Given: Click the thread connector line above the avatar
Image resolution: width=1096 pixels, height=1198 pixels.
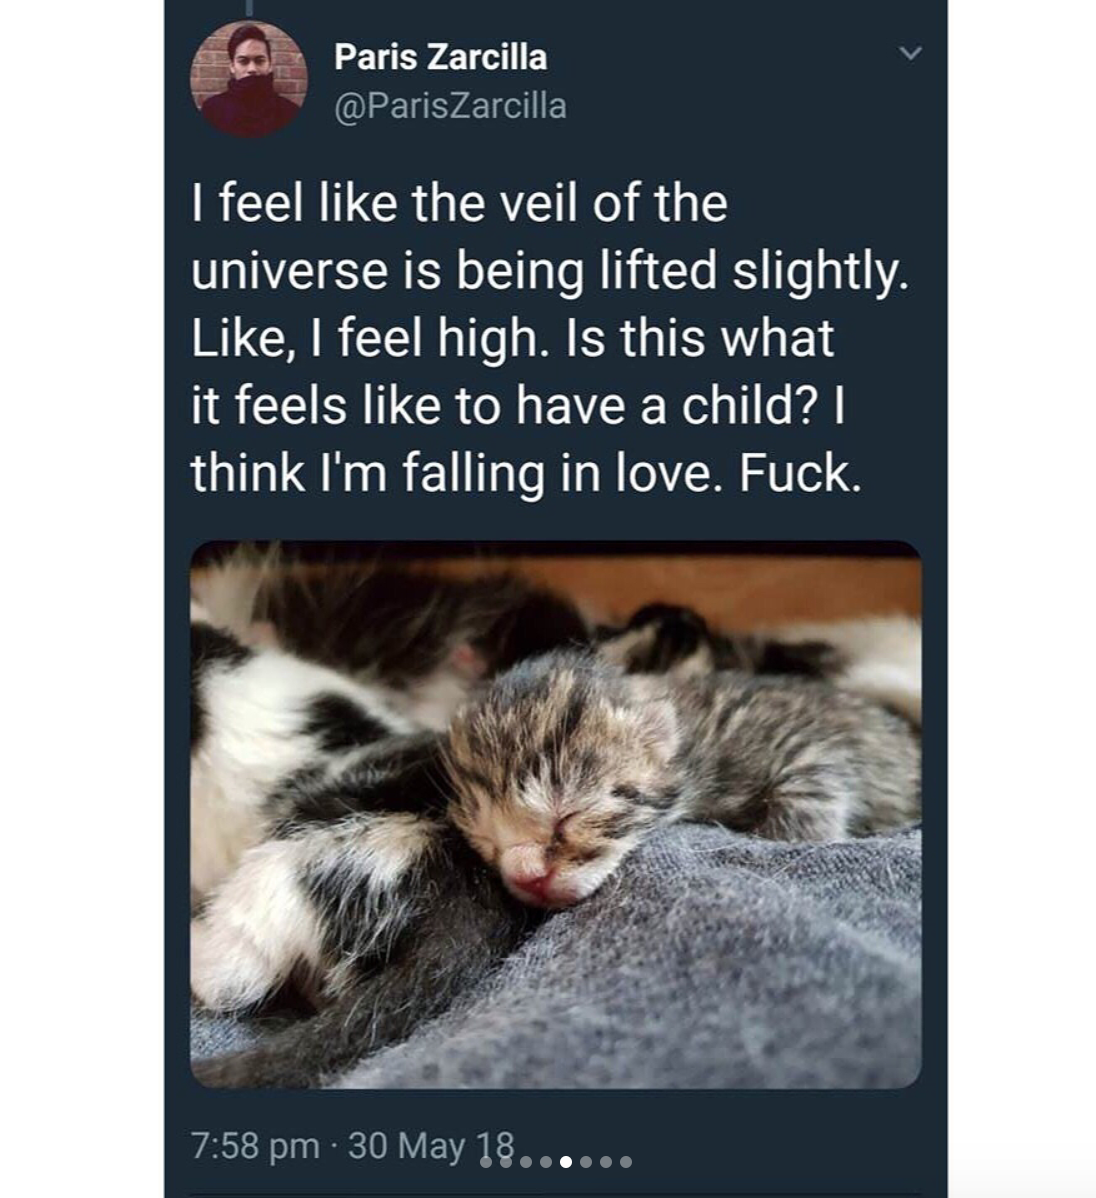Looking at the screenshot, I should point(249,7).
